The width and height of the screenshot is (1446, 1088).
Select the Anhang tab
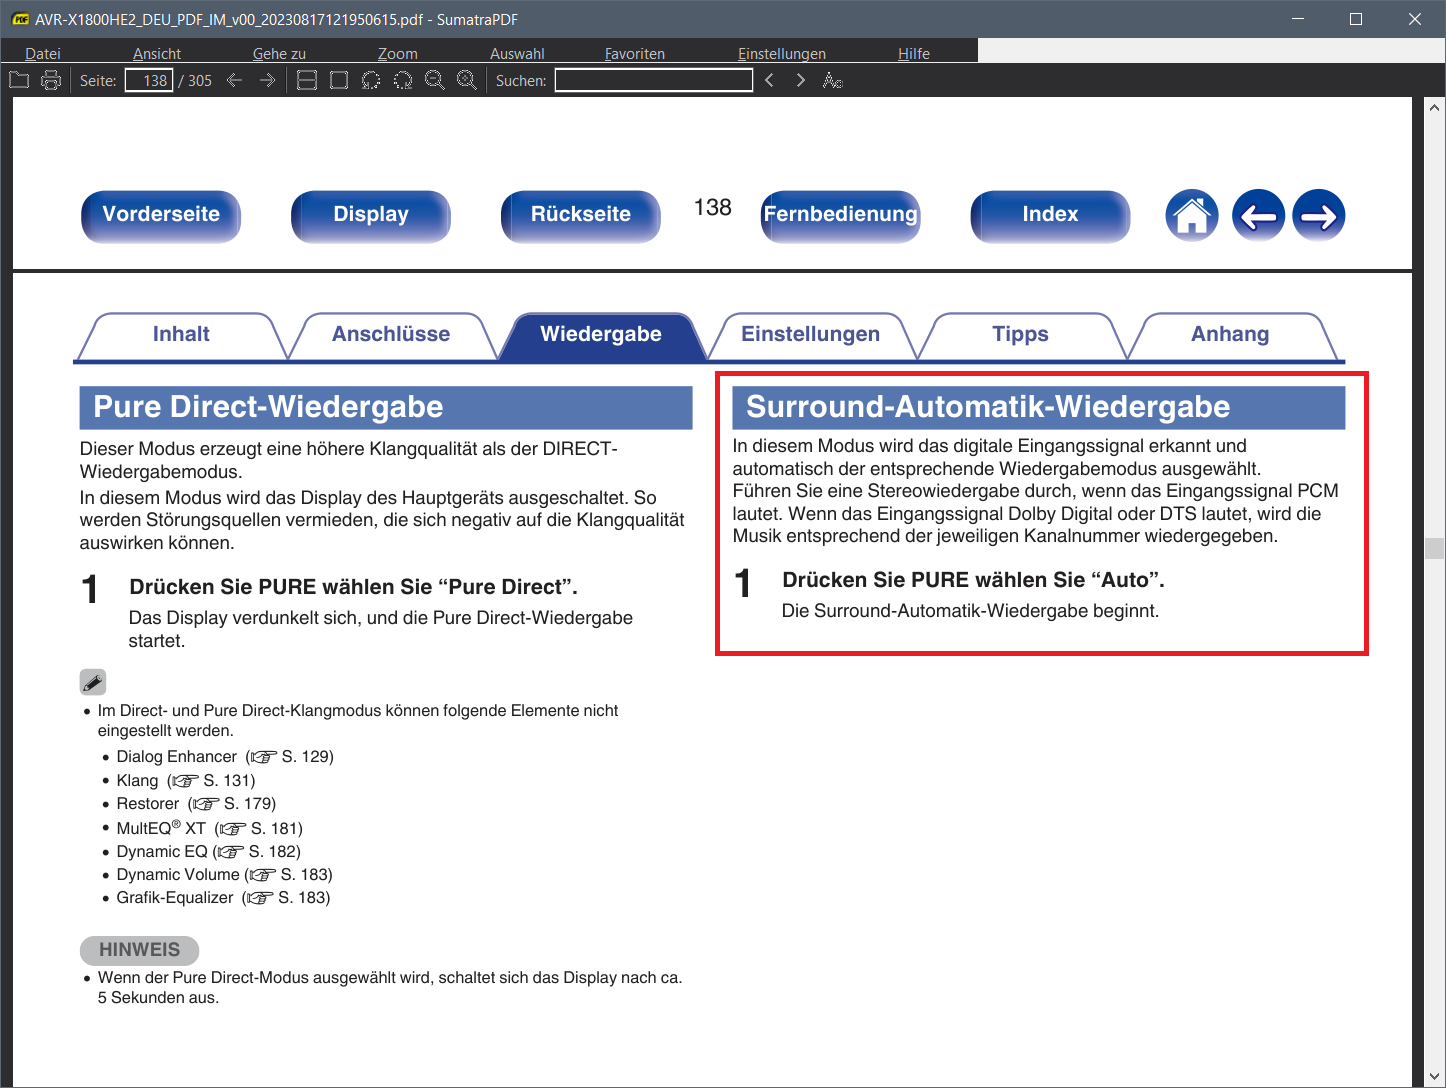(1231, 335)
